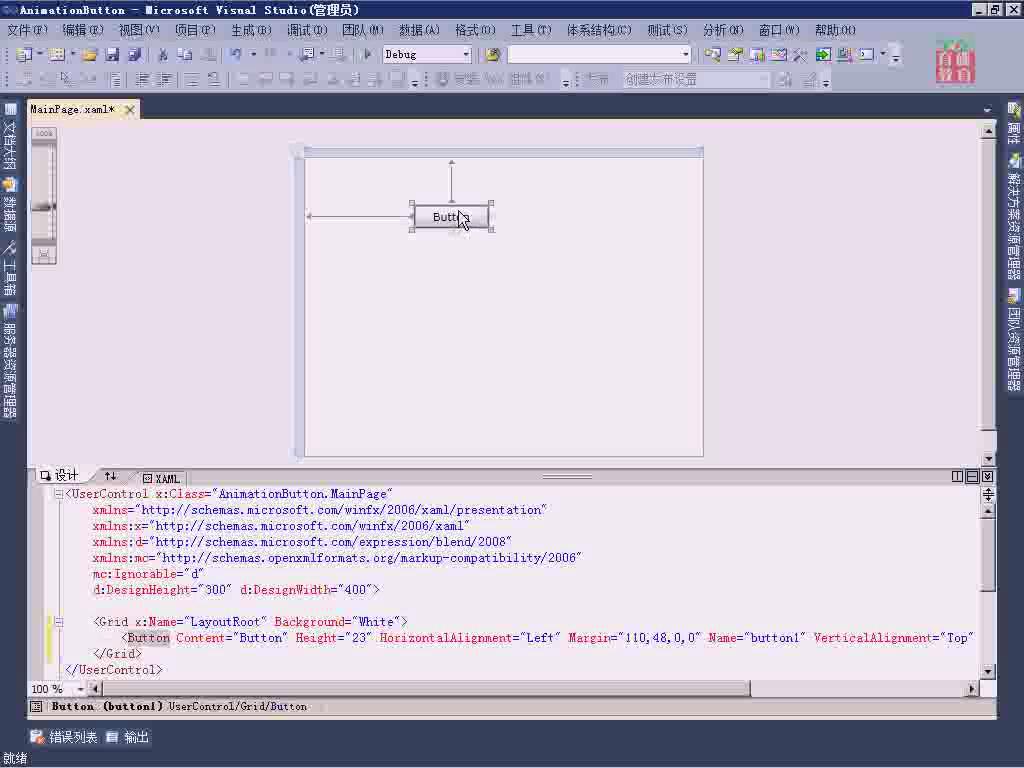Open the 编辑(E) menu
Screen dimensions: 1024x768
[83, 31]
